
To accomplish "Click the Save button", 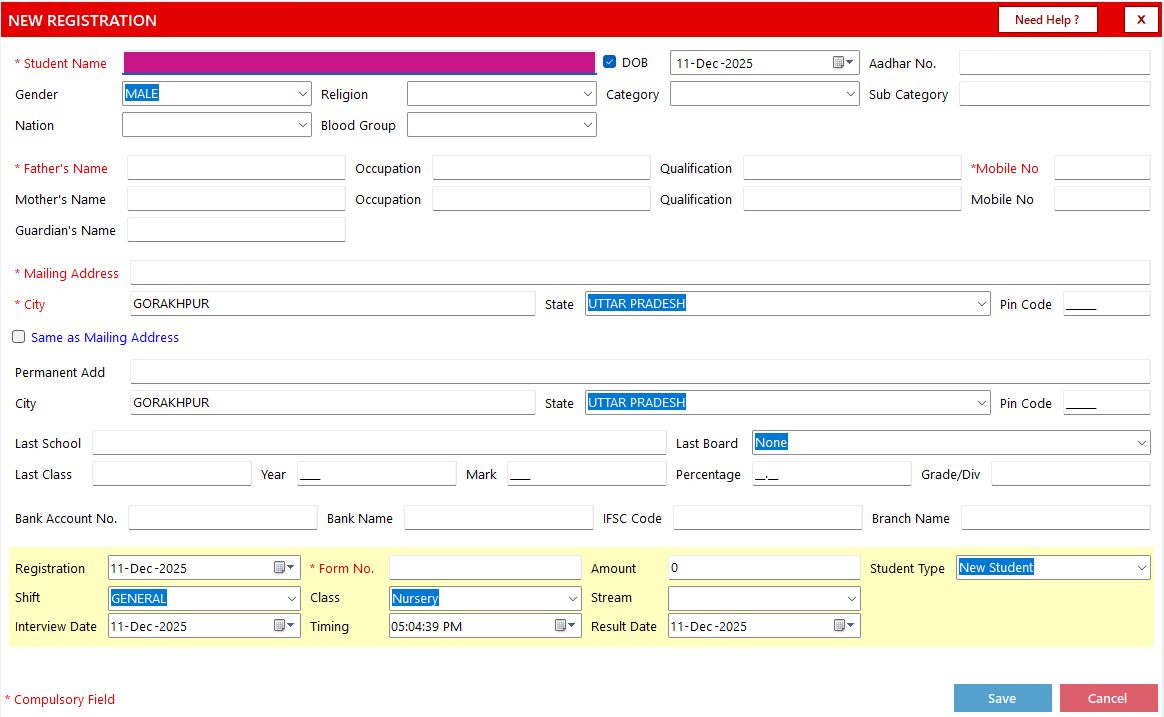I will [x=1002, y=698].
